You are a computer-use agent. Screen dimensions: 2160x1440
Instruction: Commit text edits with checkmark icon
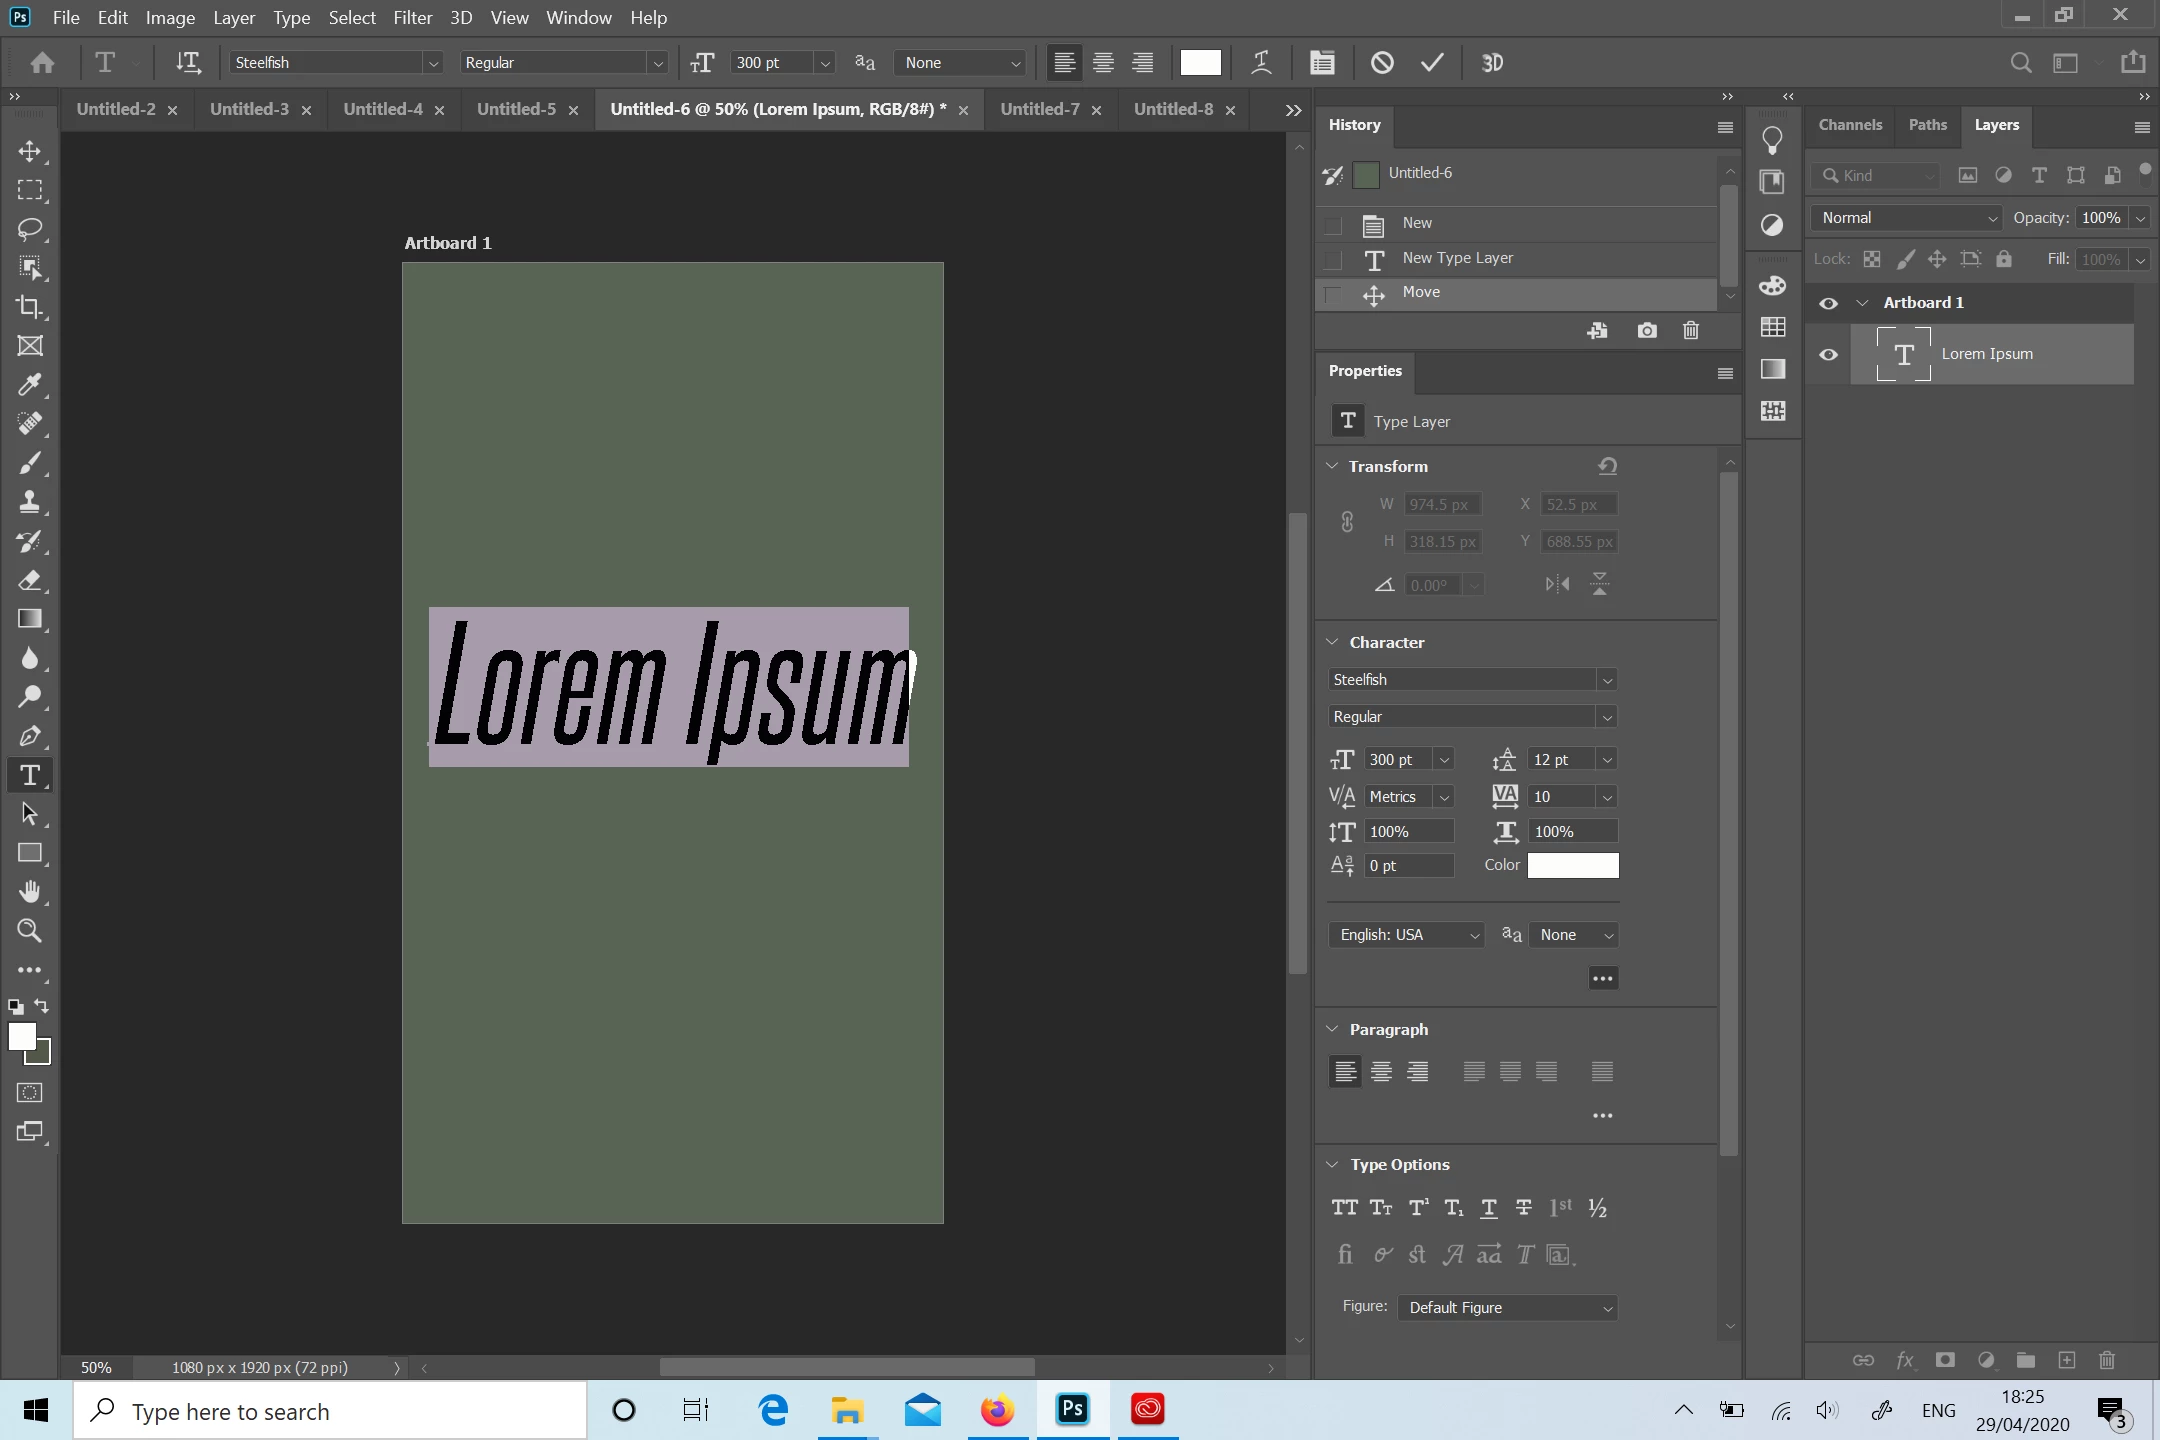(x=1432, y=63)
